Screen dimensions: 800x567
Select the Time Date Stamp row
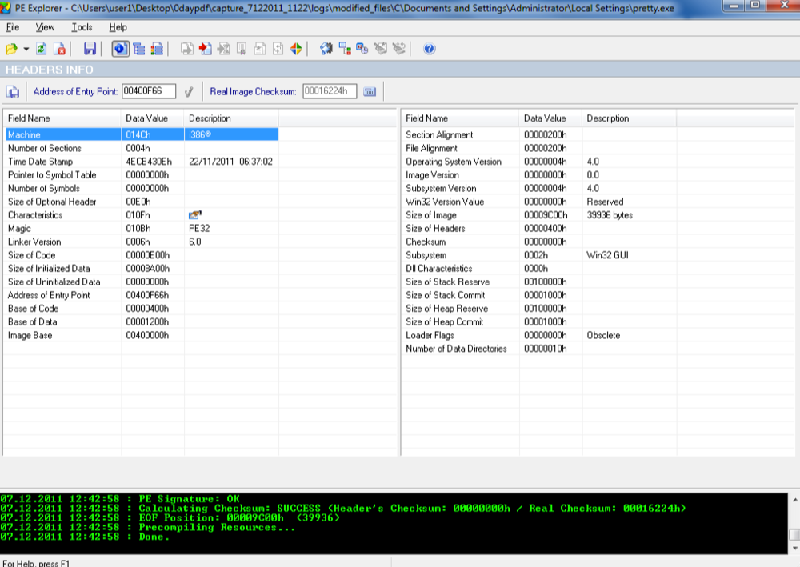pos(40,161)
